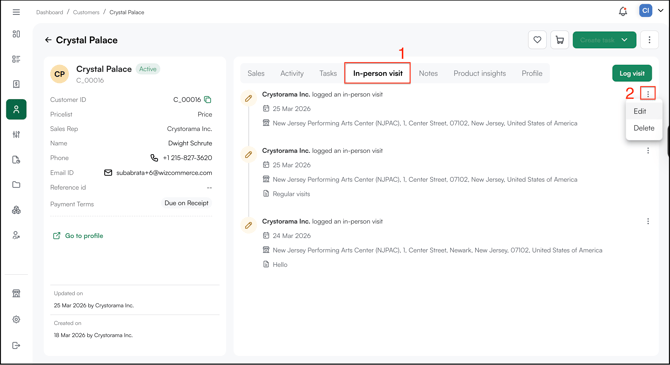This screenshot has width=670, height=365.
Task: Click the pencil icon of the 24 Mar visit
Action: (x=248, y=225)
